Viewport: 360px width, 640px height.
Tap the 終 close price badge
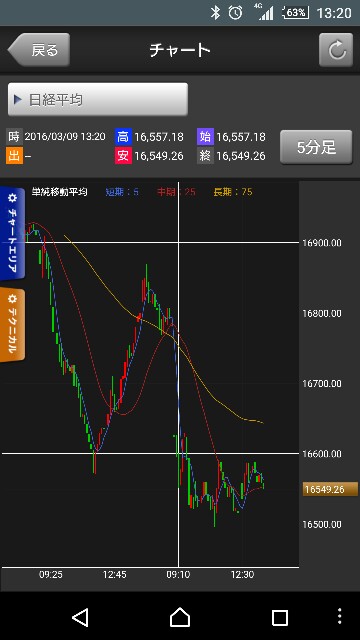click(x=205, y=156)
